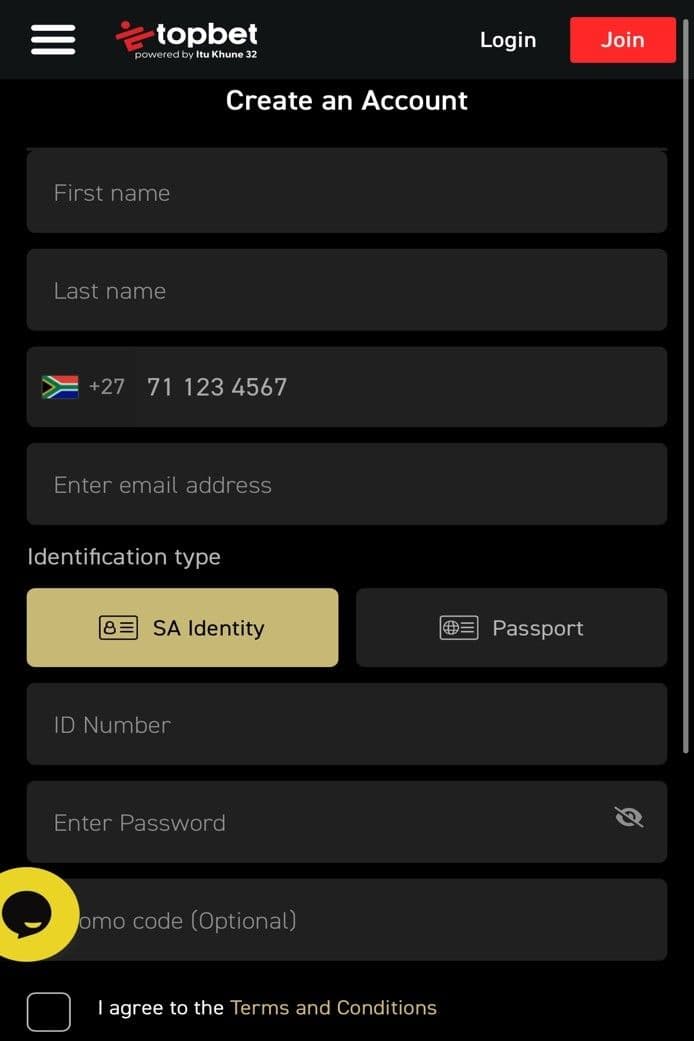The image size is (694, 1041).
Task: Click the SA Identity card icon
Action: (x=120, y=628)
